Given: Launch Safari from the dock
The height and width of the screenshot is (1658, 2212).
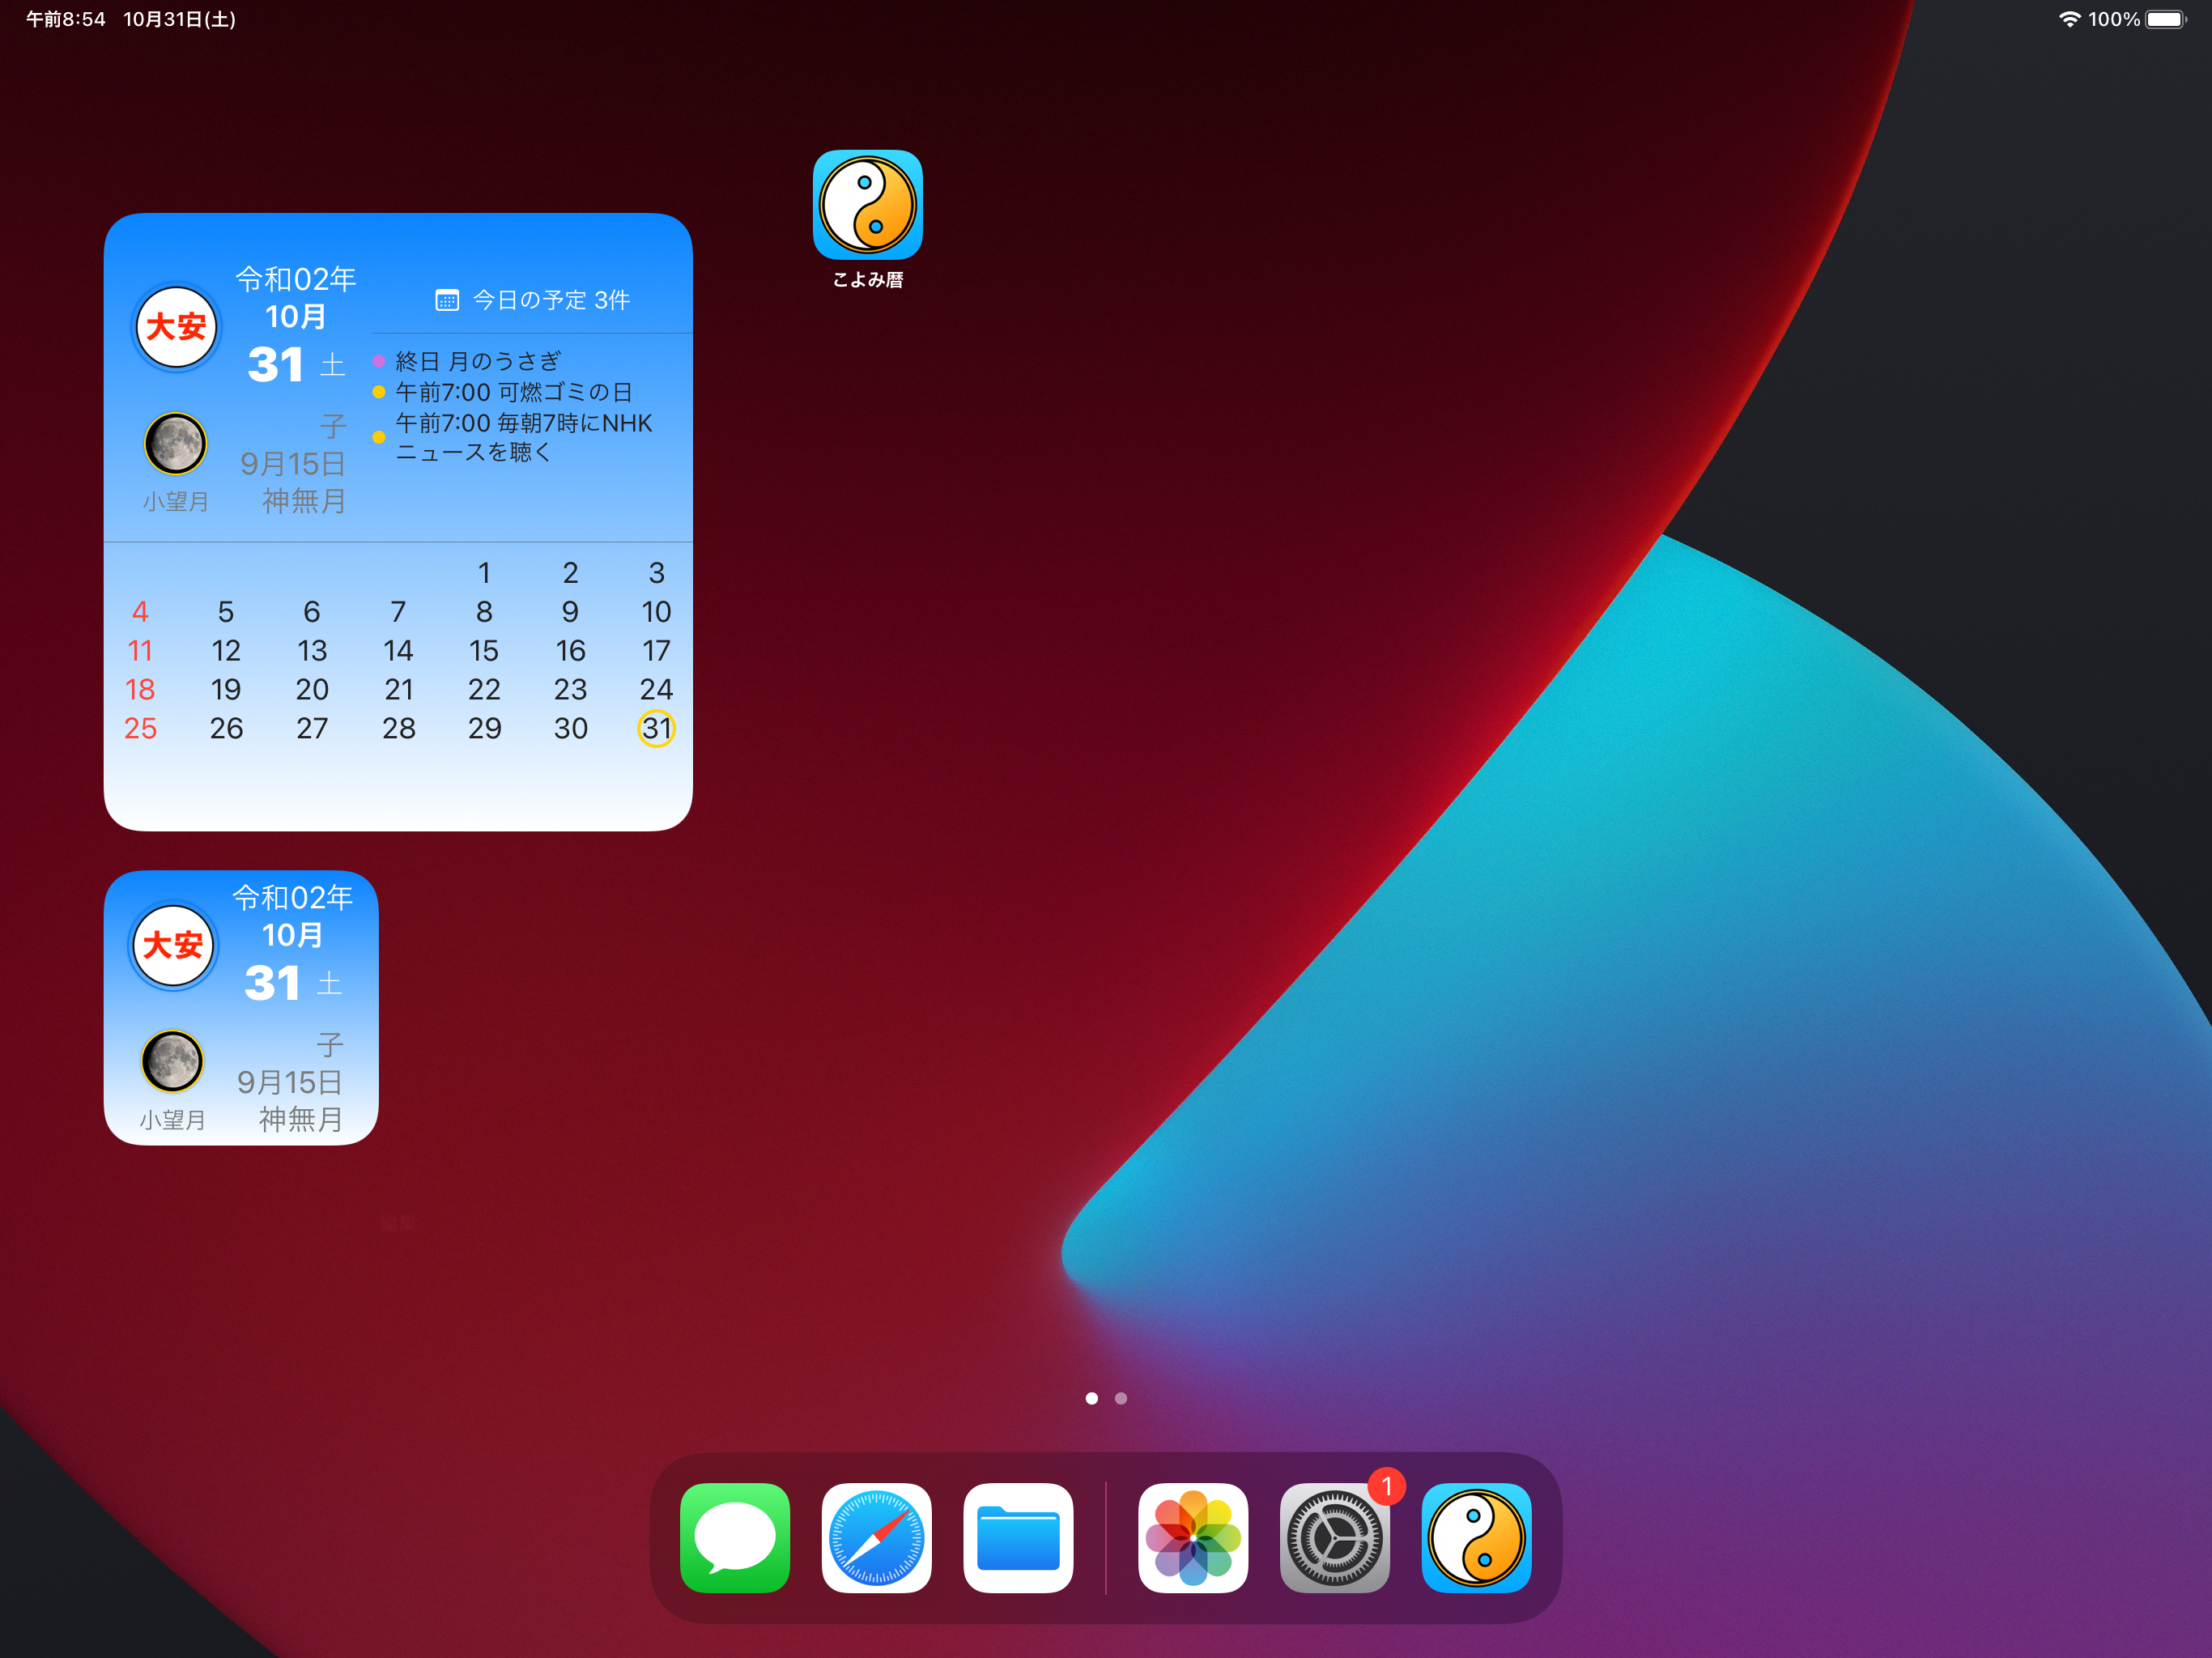Looking at the screenshot, I should pos(876,1537).
